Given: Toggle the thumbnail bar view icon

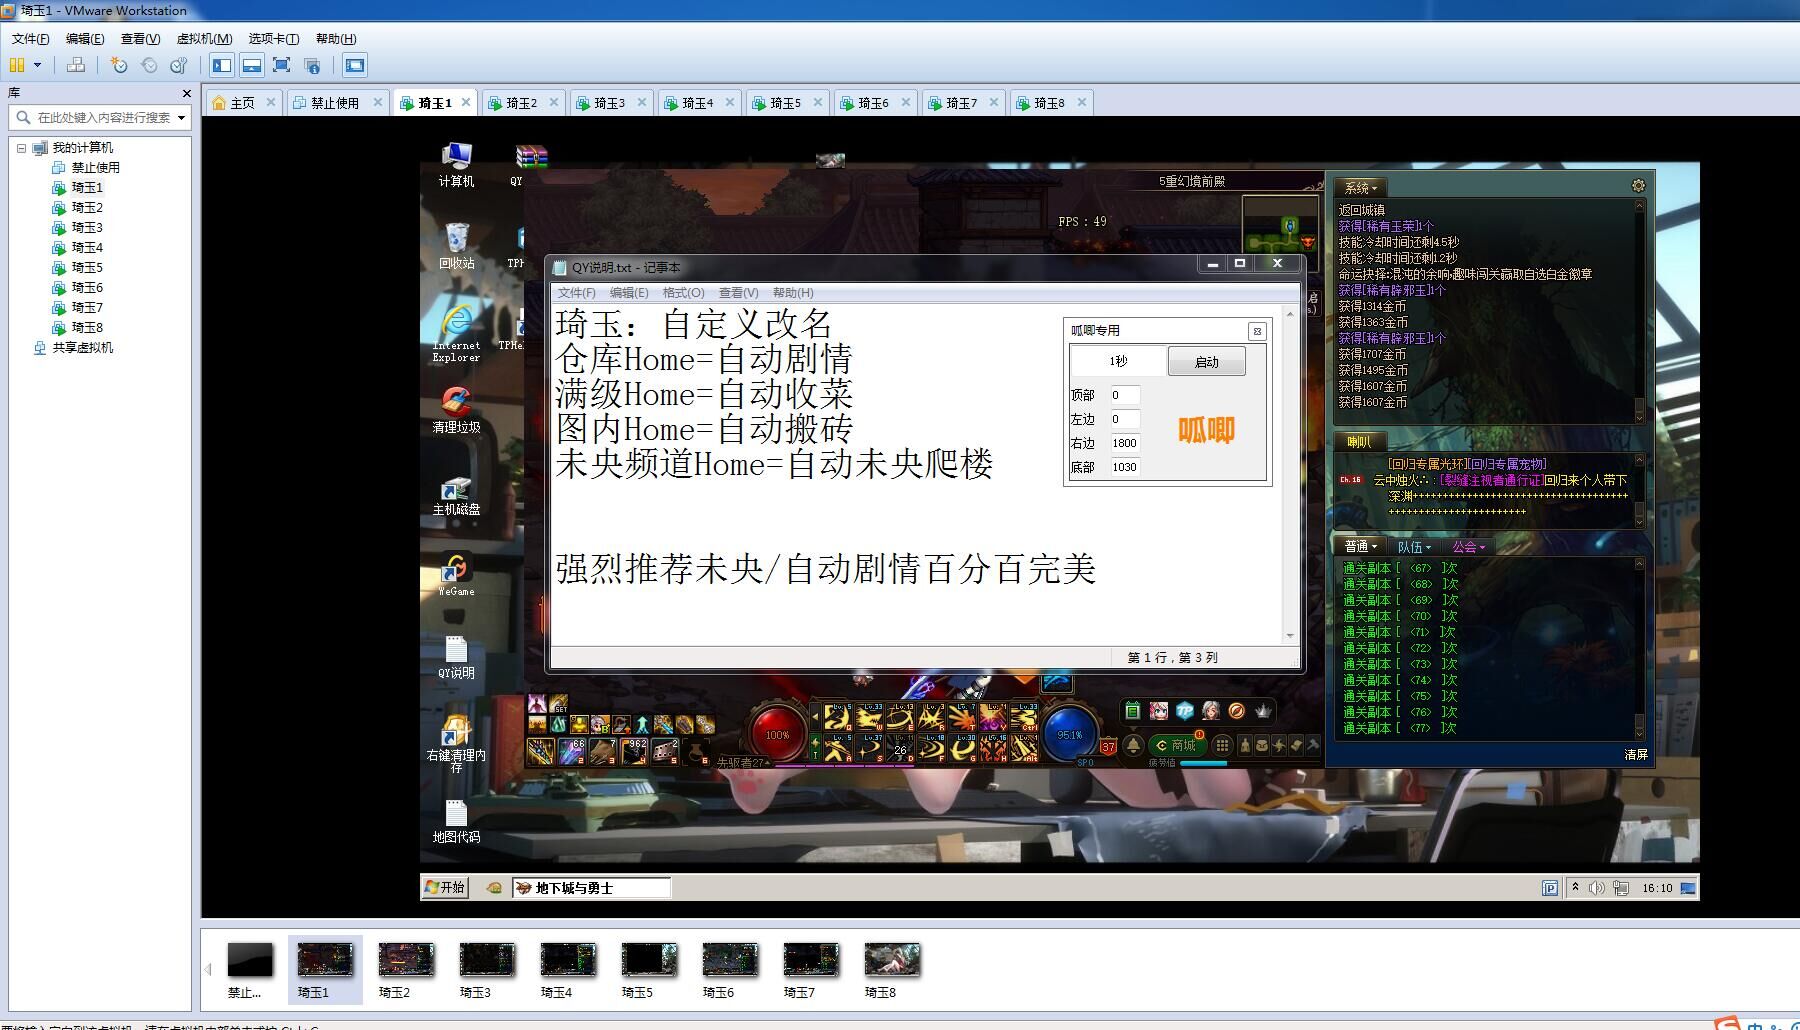Looking at the screenshot, I should pos(252,65).
